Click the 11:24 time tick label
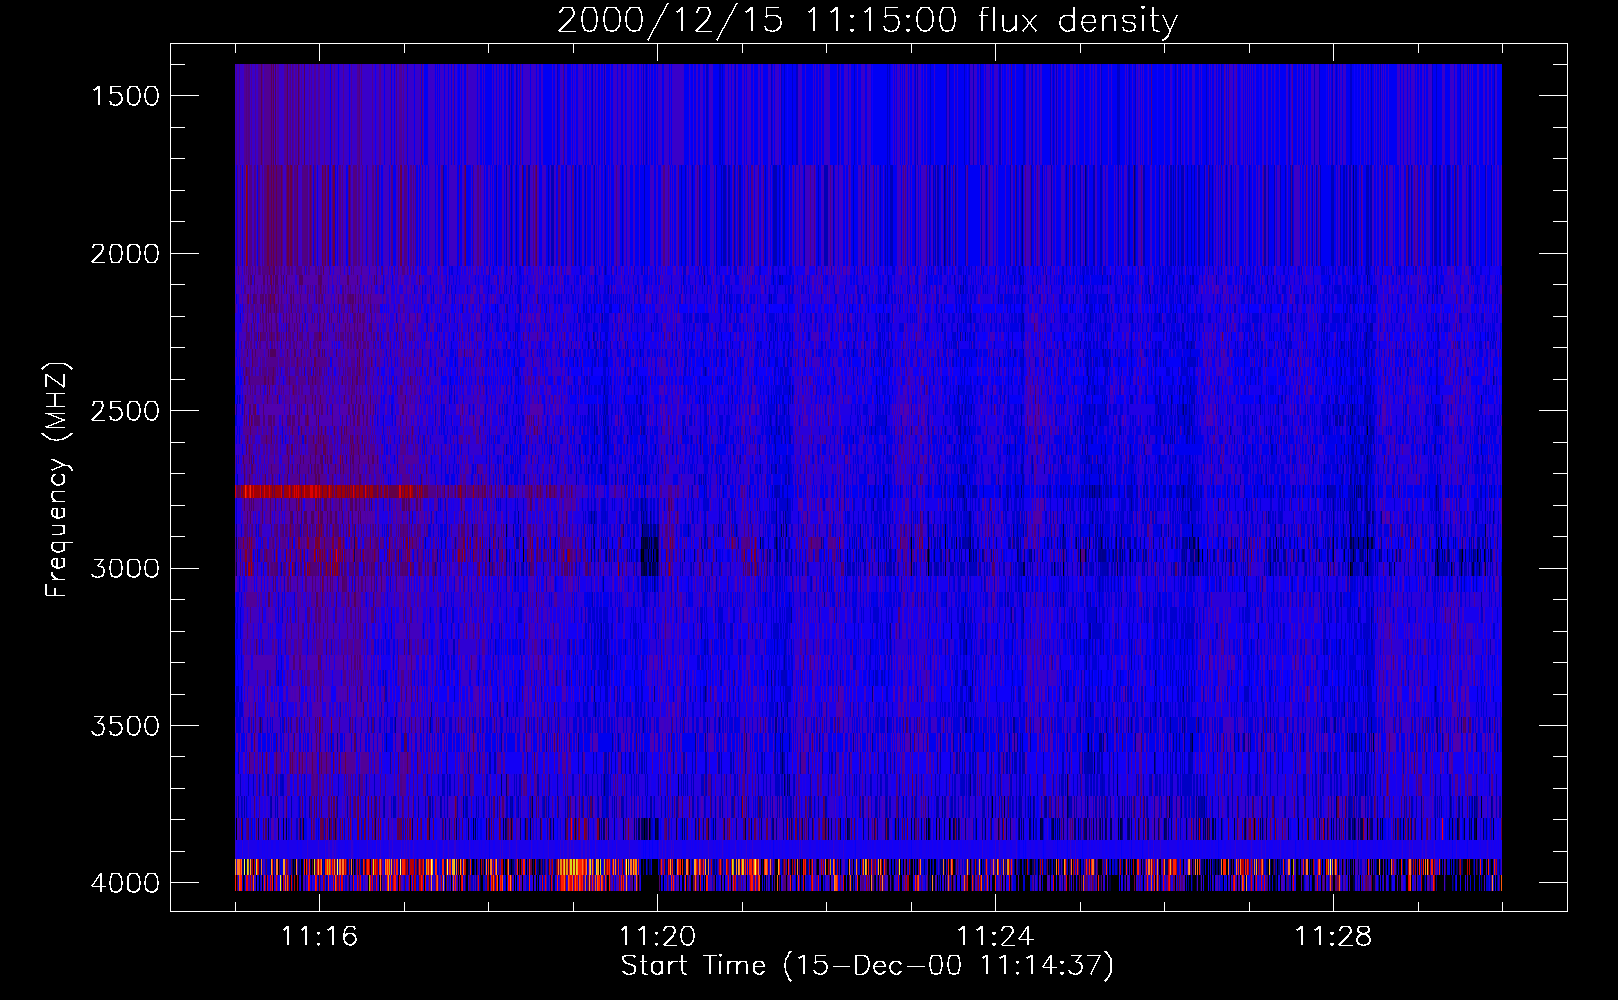Image resolution: width=1618 pixels, height=1000 pixels. click(x=995, y=937)
